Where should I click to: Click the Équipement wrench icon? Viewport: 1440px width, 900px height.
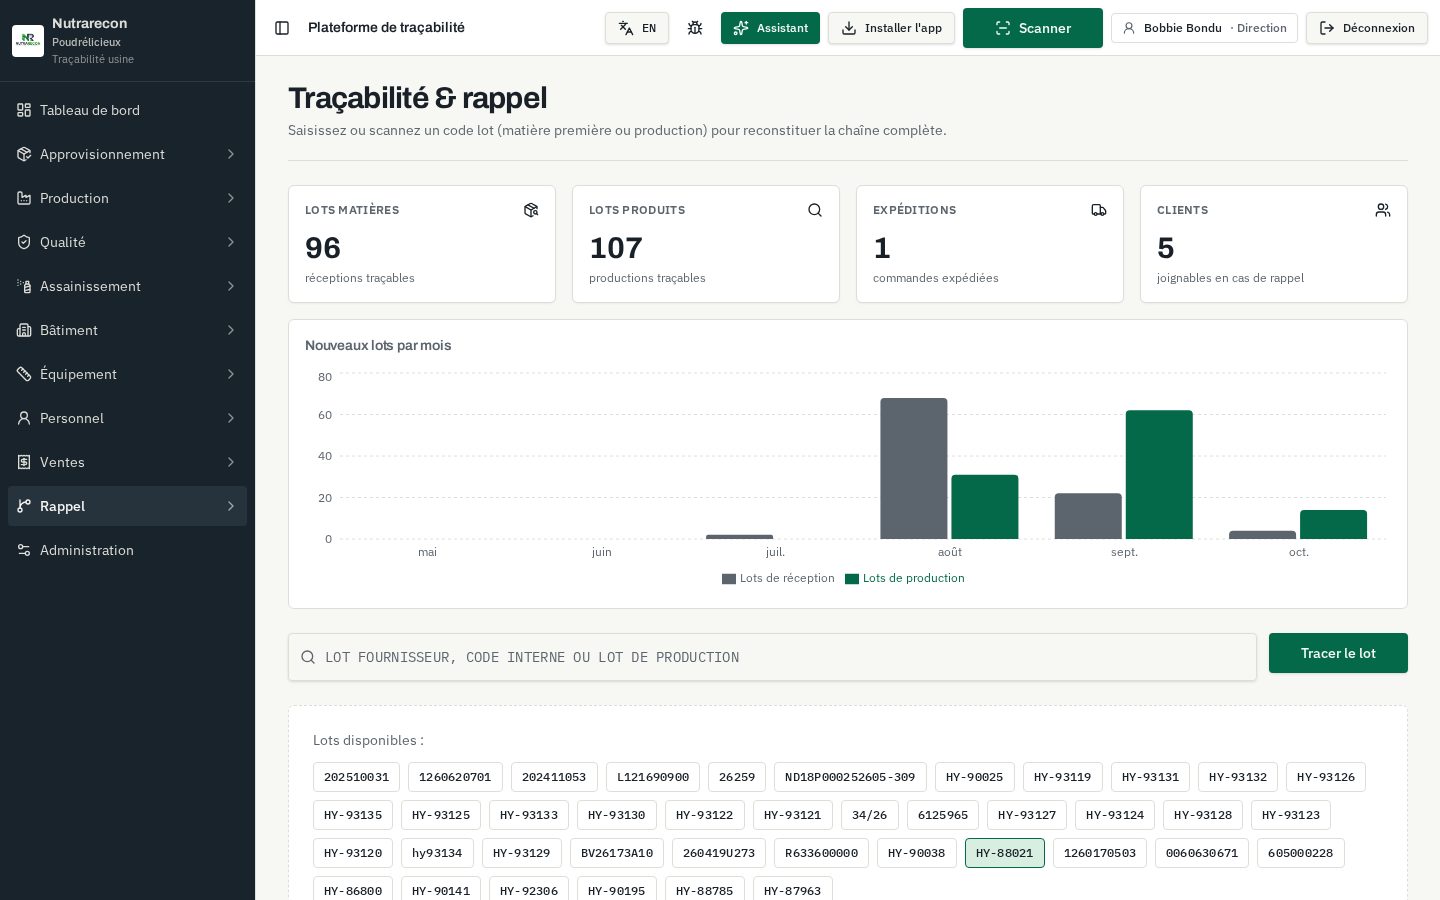pos(24,374)
